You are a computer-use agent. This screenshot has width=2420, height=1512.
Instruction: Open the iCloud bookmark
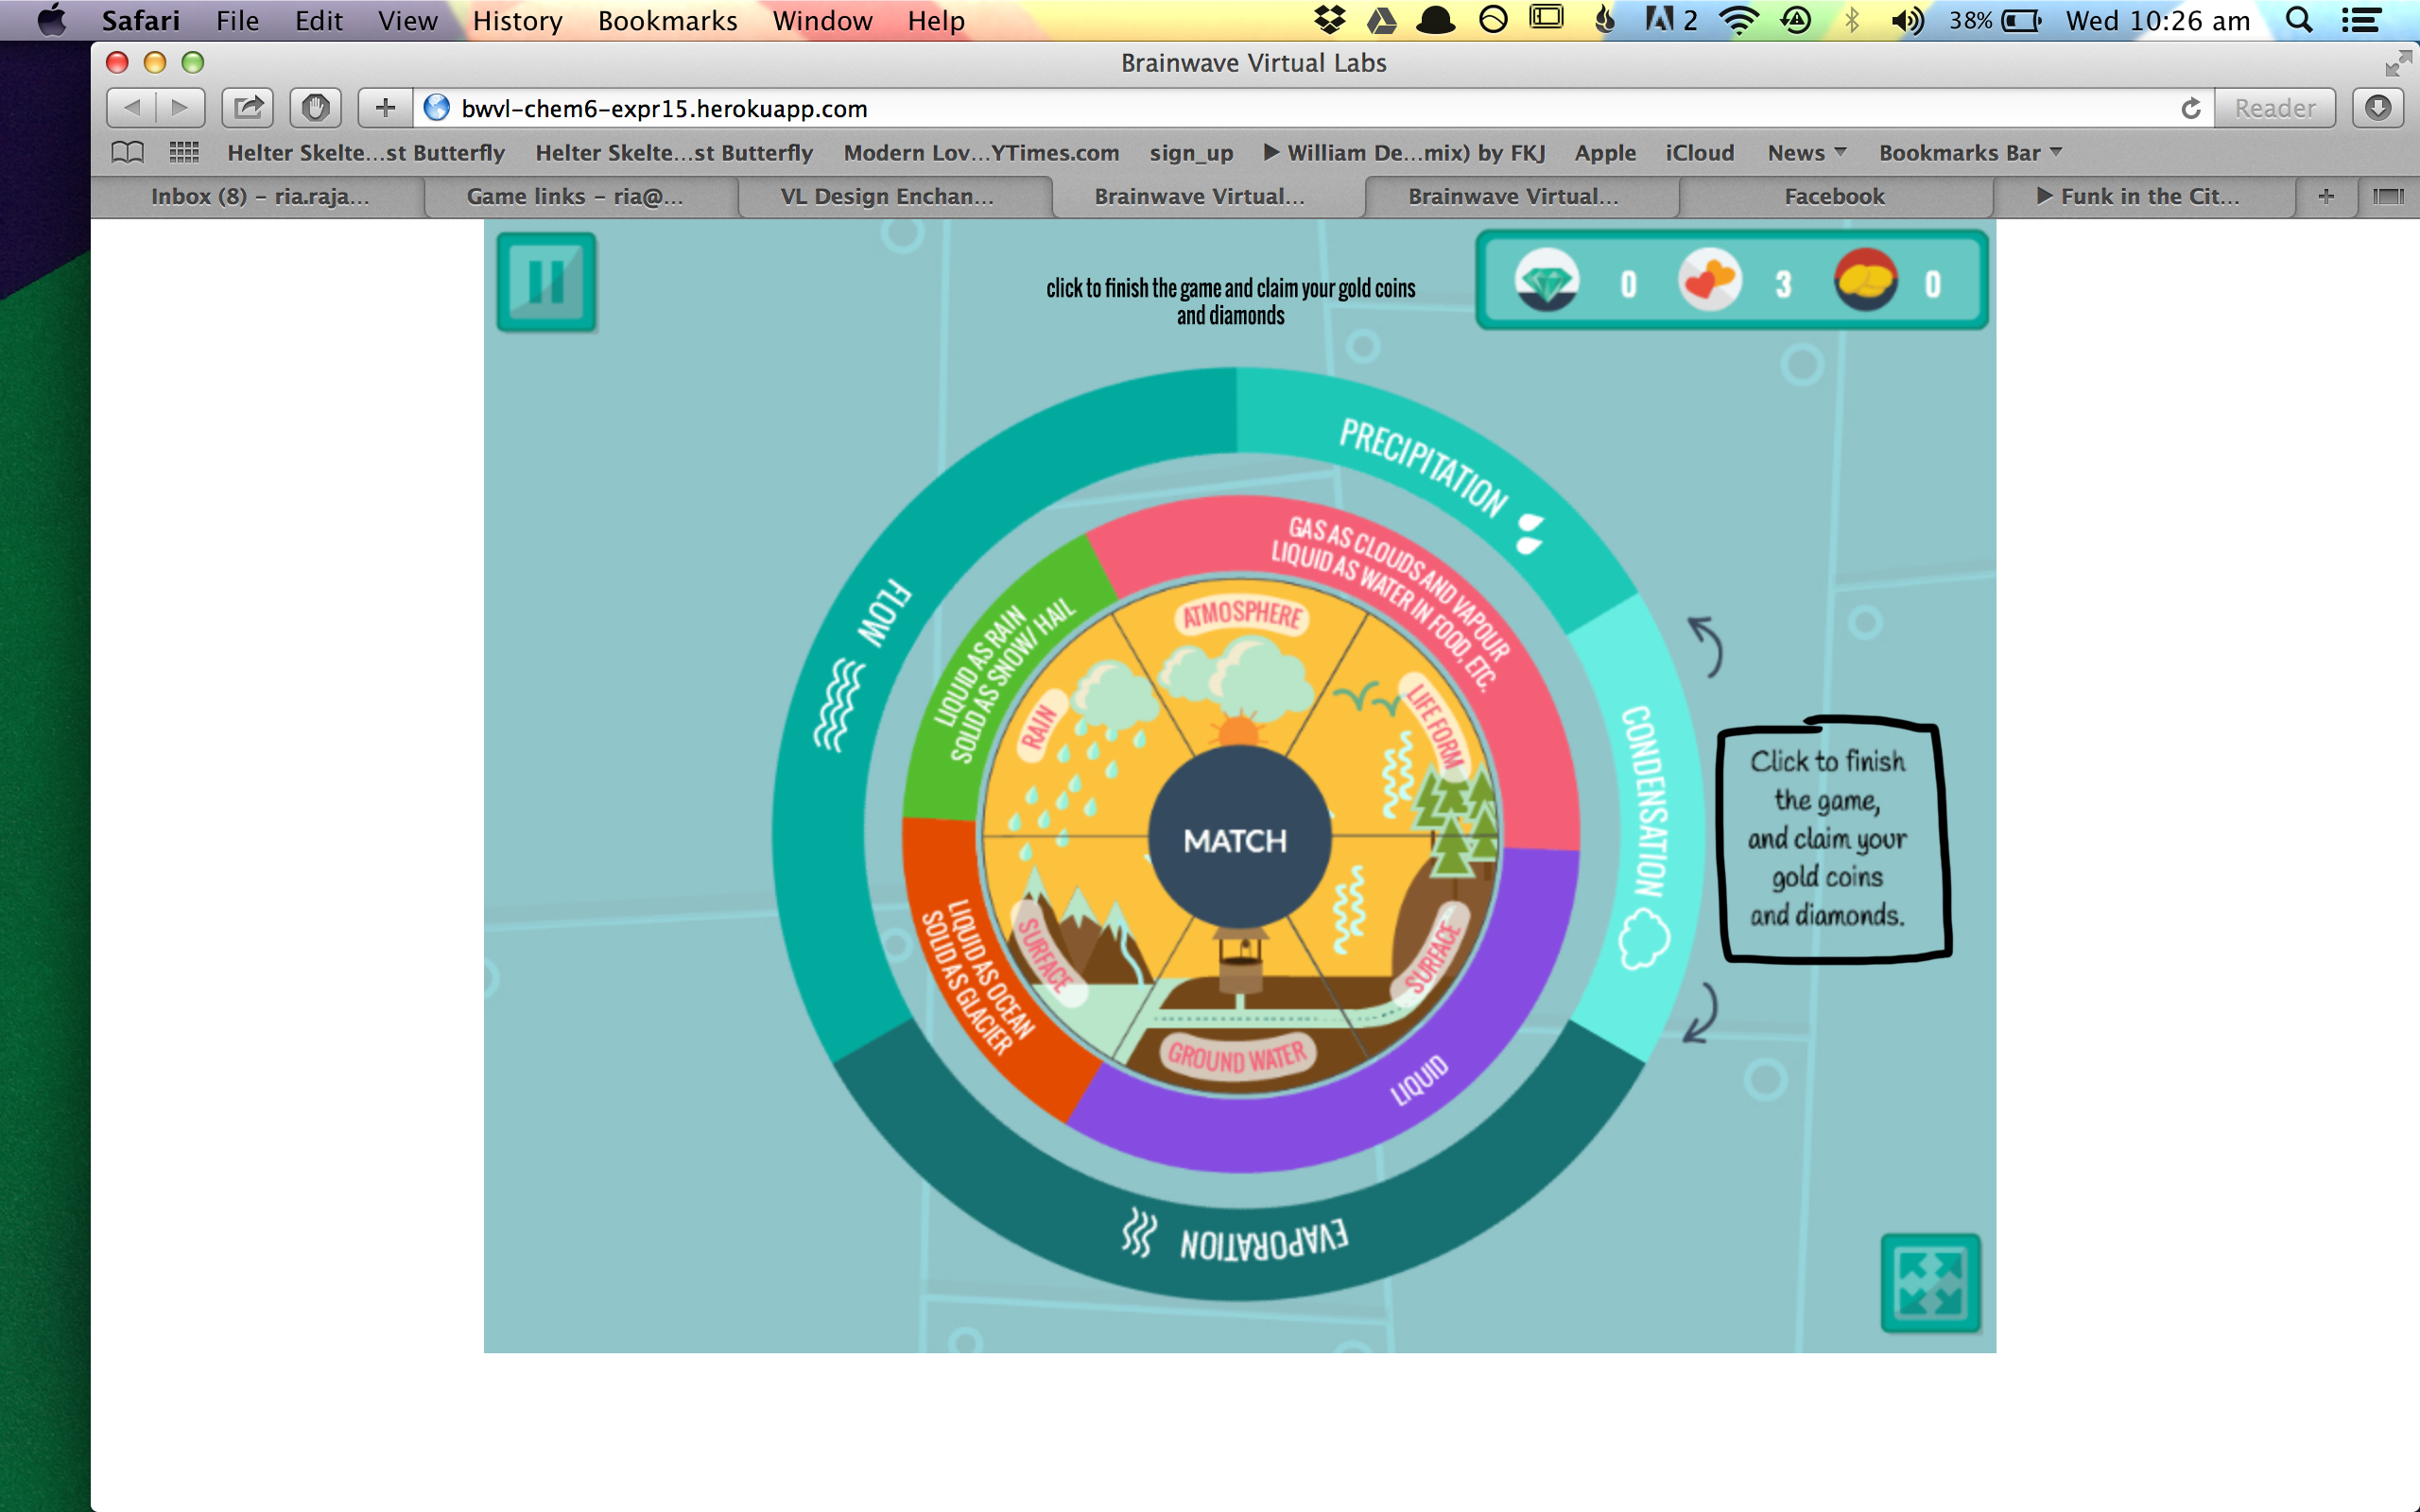(1699, 153)
